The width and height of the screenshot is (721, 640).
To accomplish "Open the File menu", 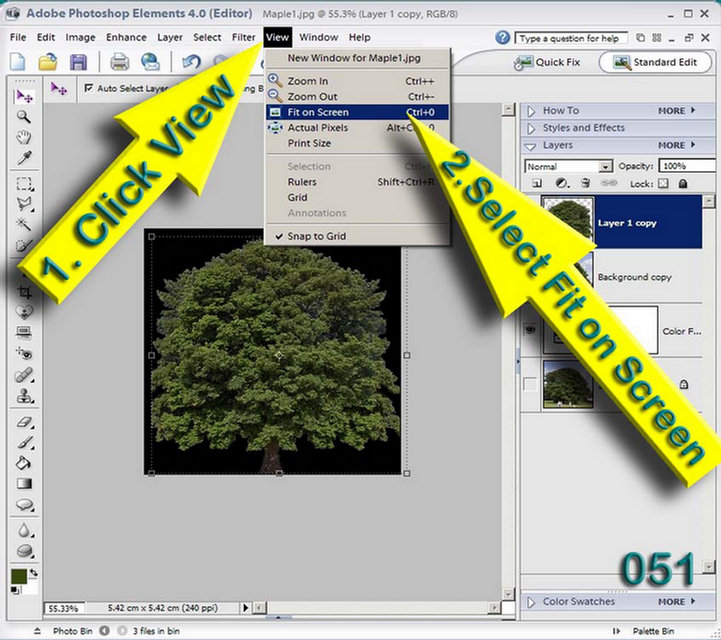I will tap(18, 37).
